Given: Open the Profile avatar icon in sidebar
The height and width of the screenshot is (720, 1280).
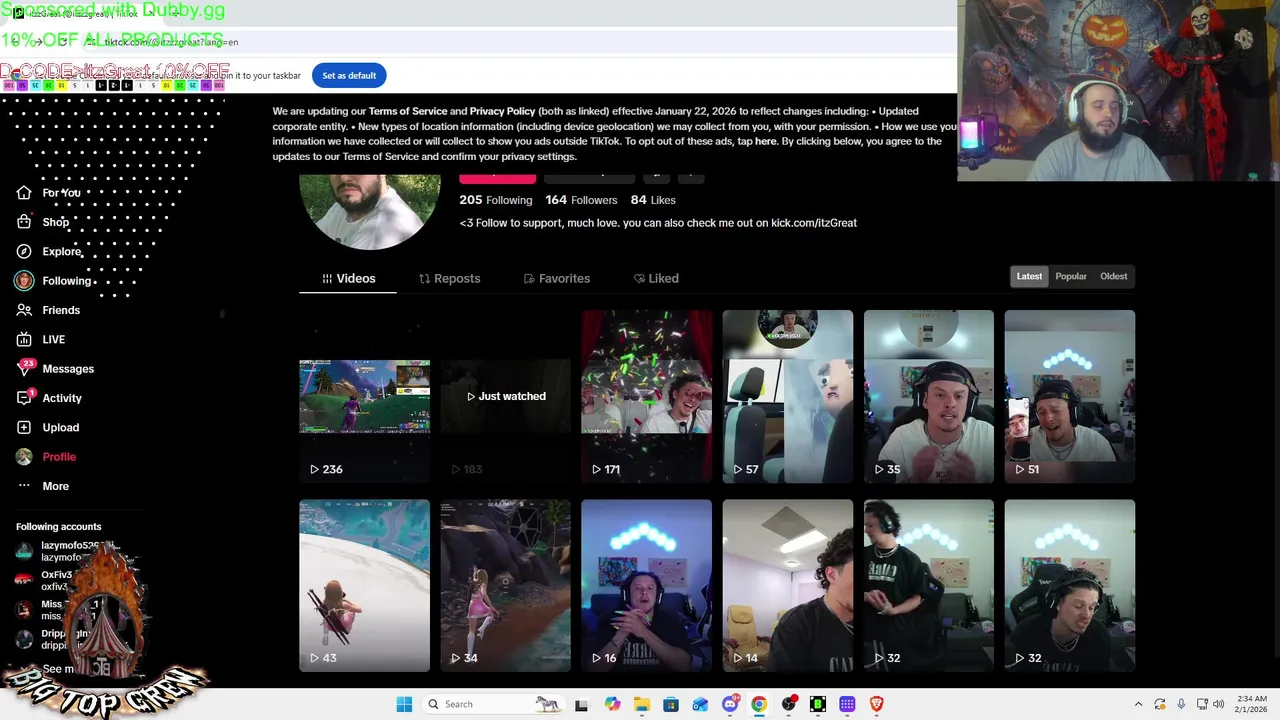Looking at the screenshot, I should [24, 457].
